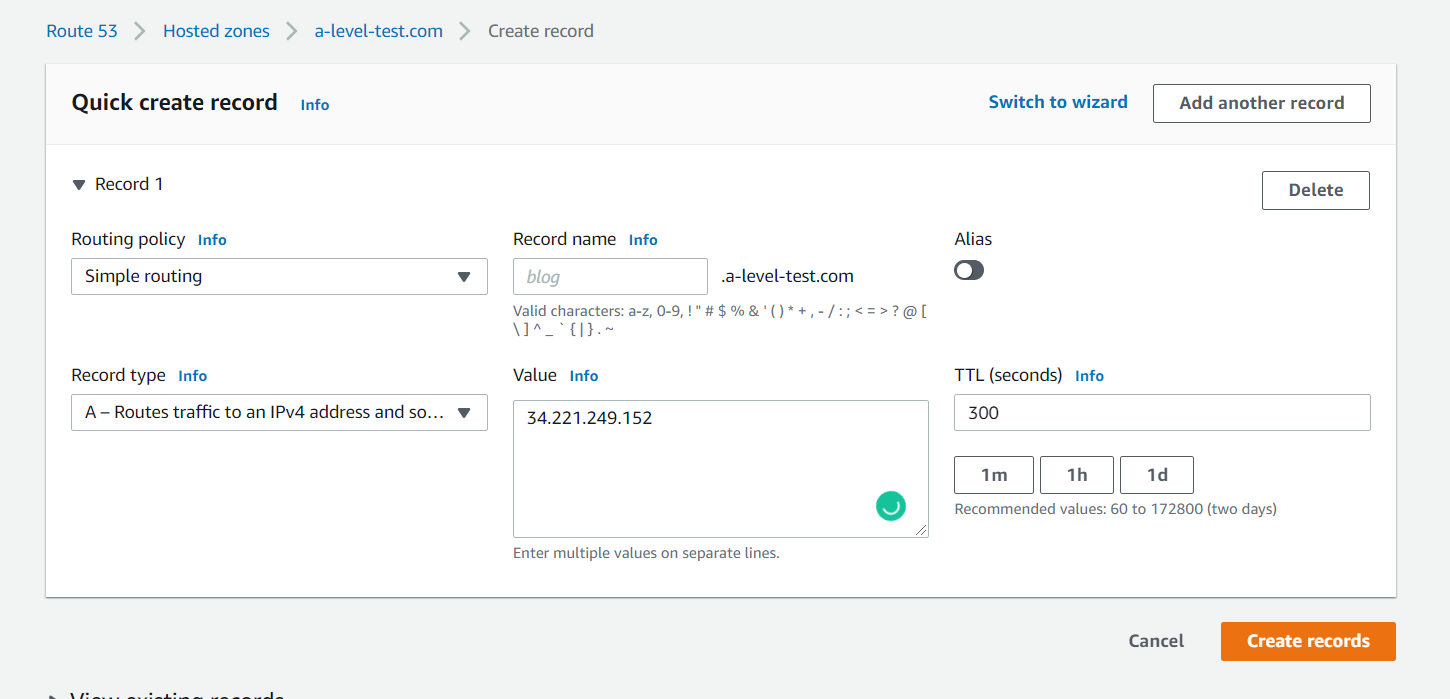The width and height of the screenshot is (1450, 699).
Task: Set TTL to 1m preset
Action: [x=993, y=475]
